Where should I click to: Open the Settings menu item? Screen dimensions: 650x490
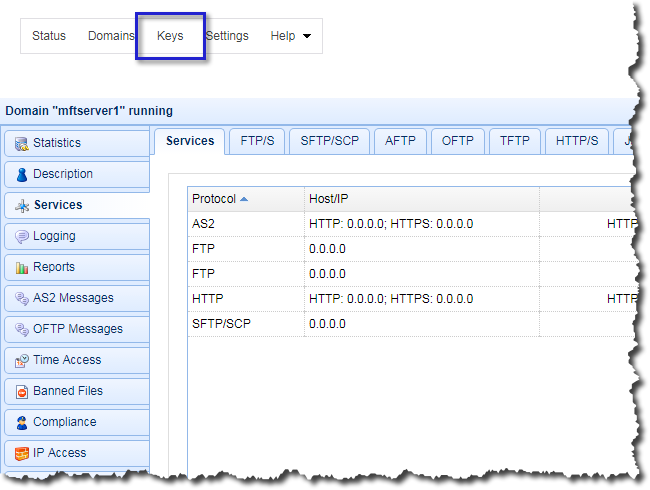click(x=227, y=36)
